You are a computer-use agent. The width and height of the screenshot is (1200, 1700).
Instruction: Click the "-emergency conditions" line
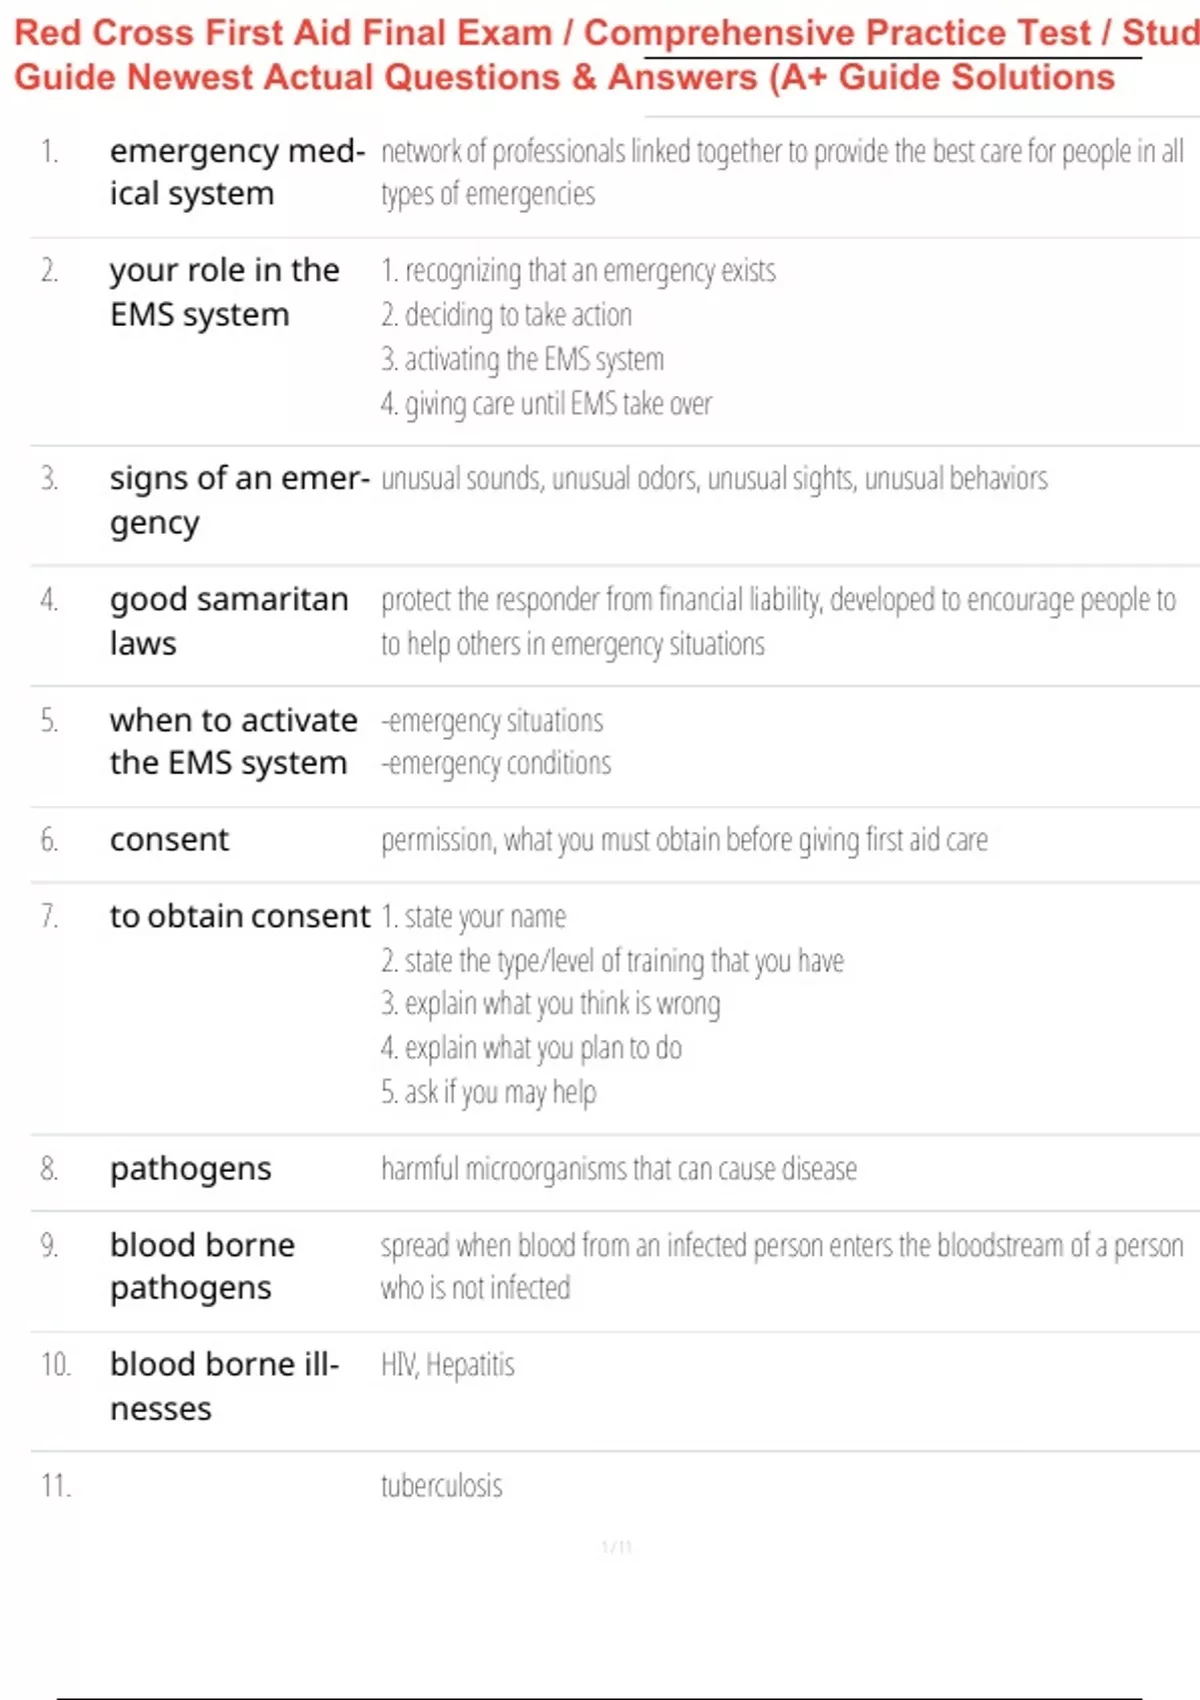click(x=496, y=764)
